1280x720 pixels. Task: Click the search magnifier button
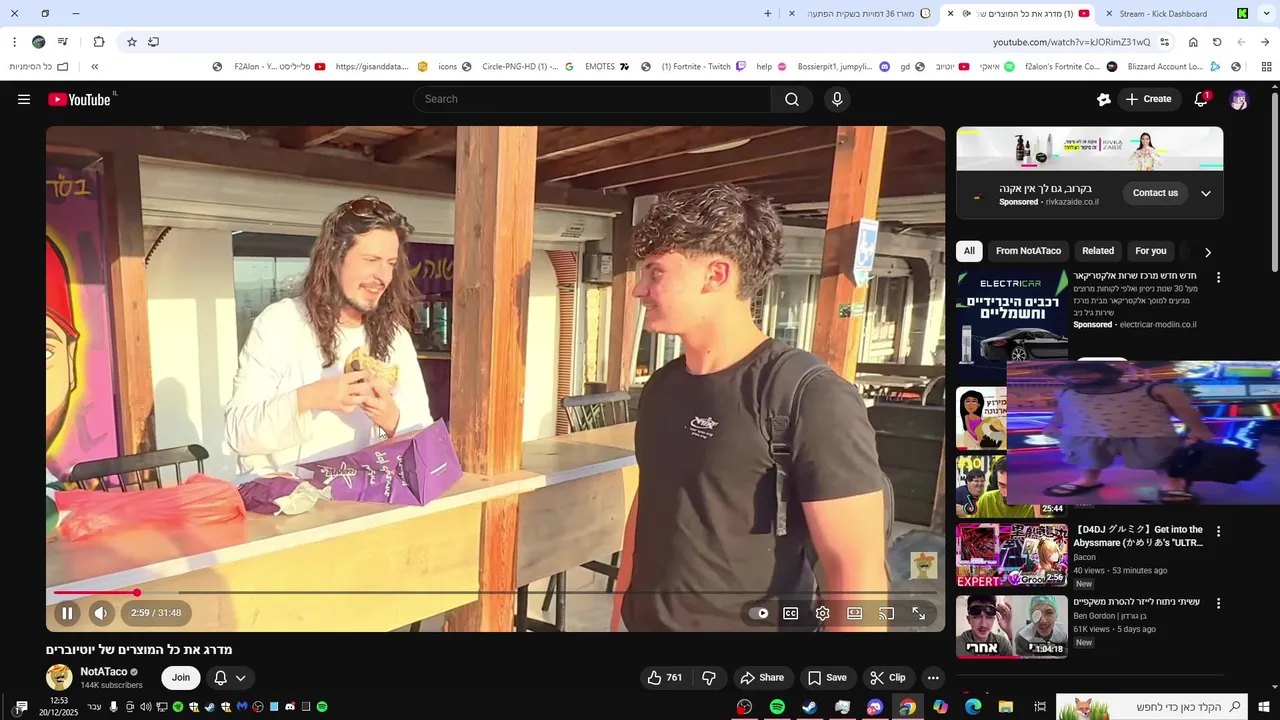pyautogui.click(x=792, y=99)
